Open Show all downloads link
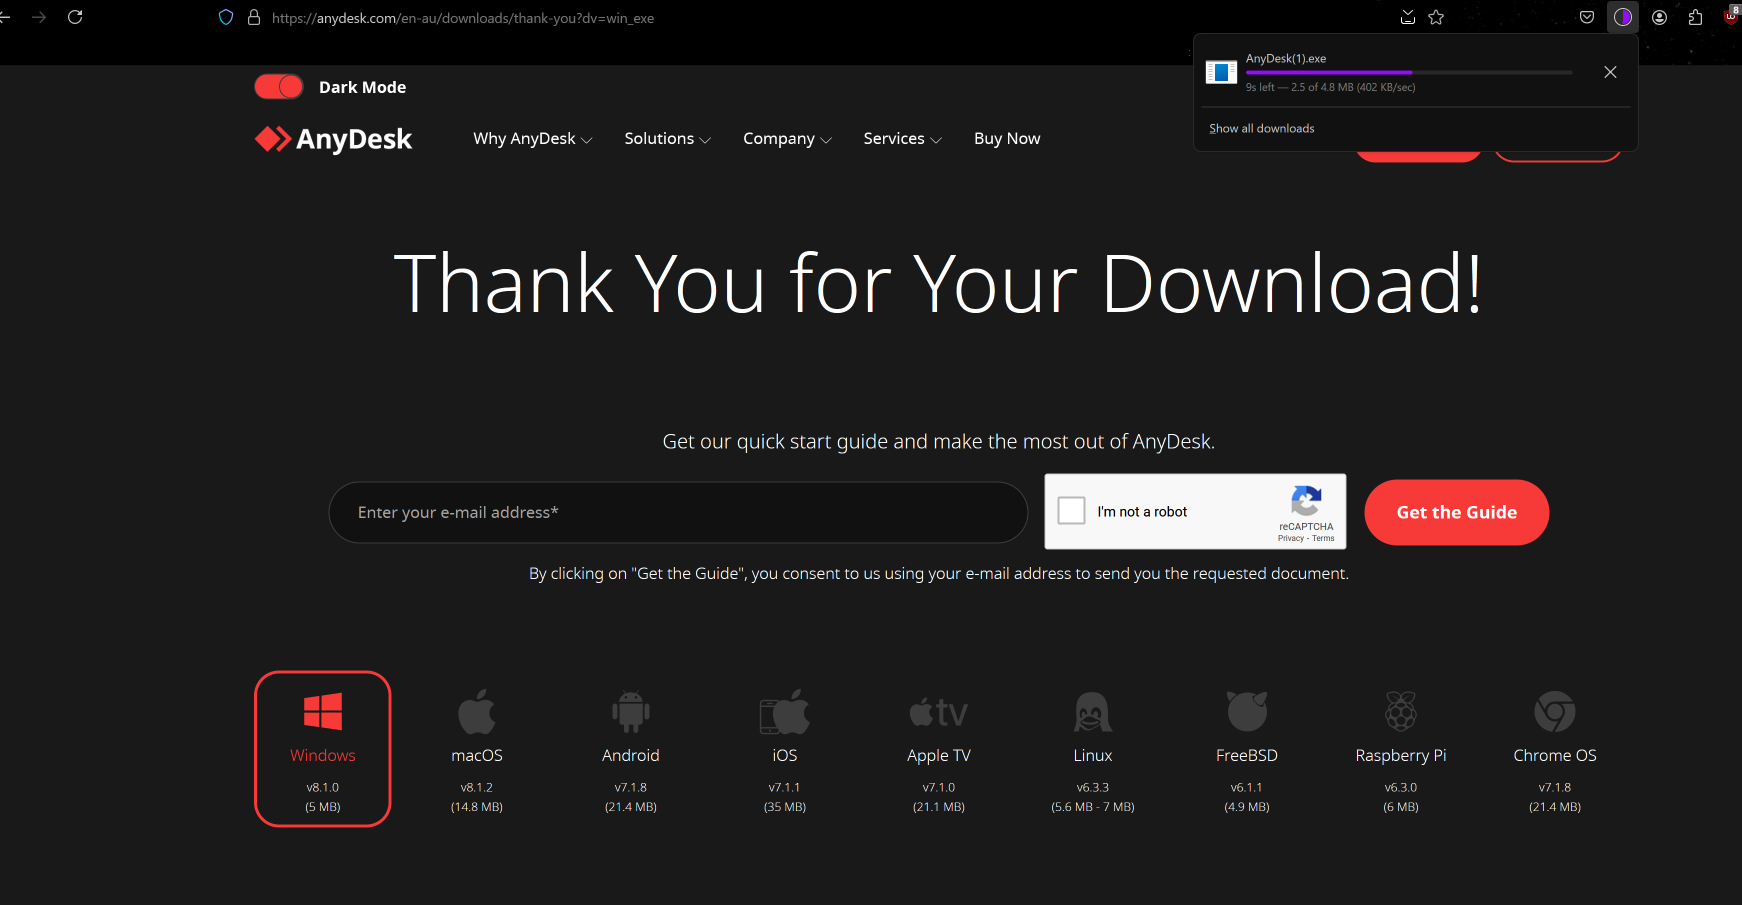1742x905 pixels. coord(1261,129)
